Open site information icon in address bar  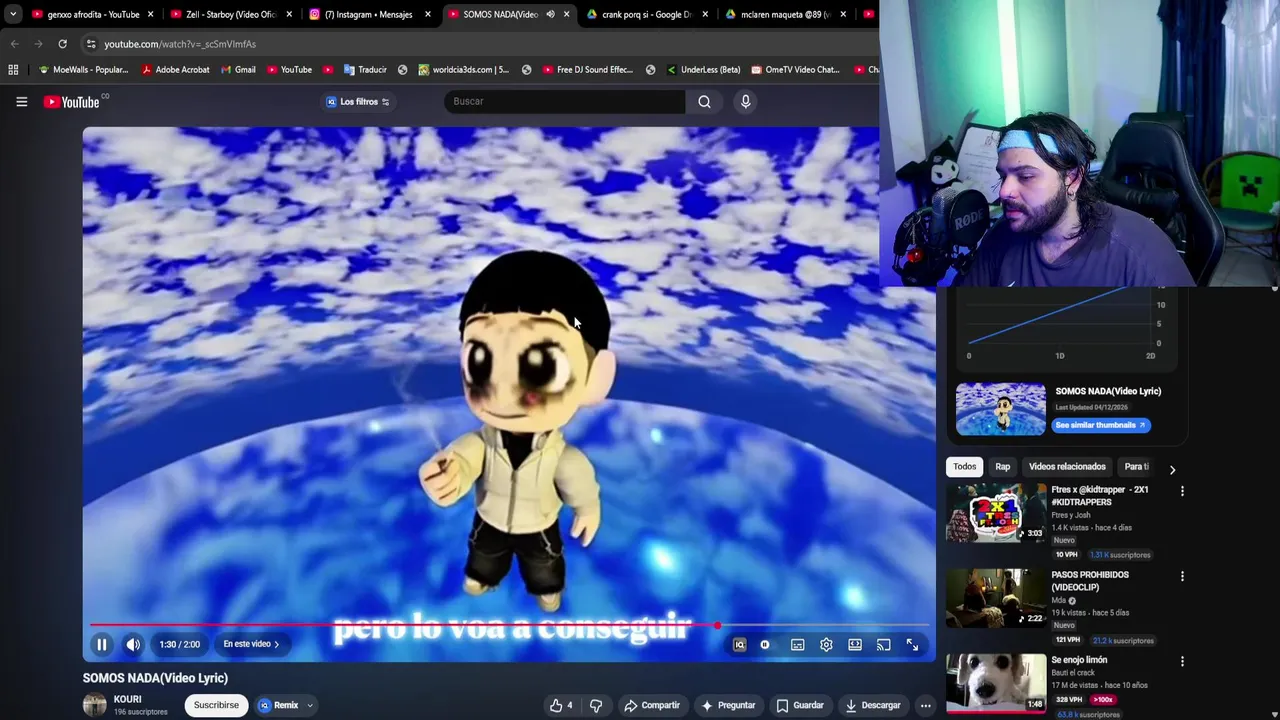click(90, 44)
